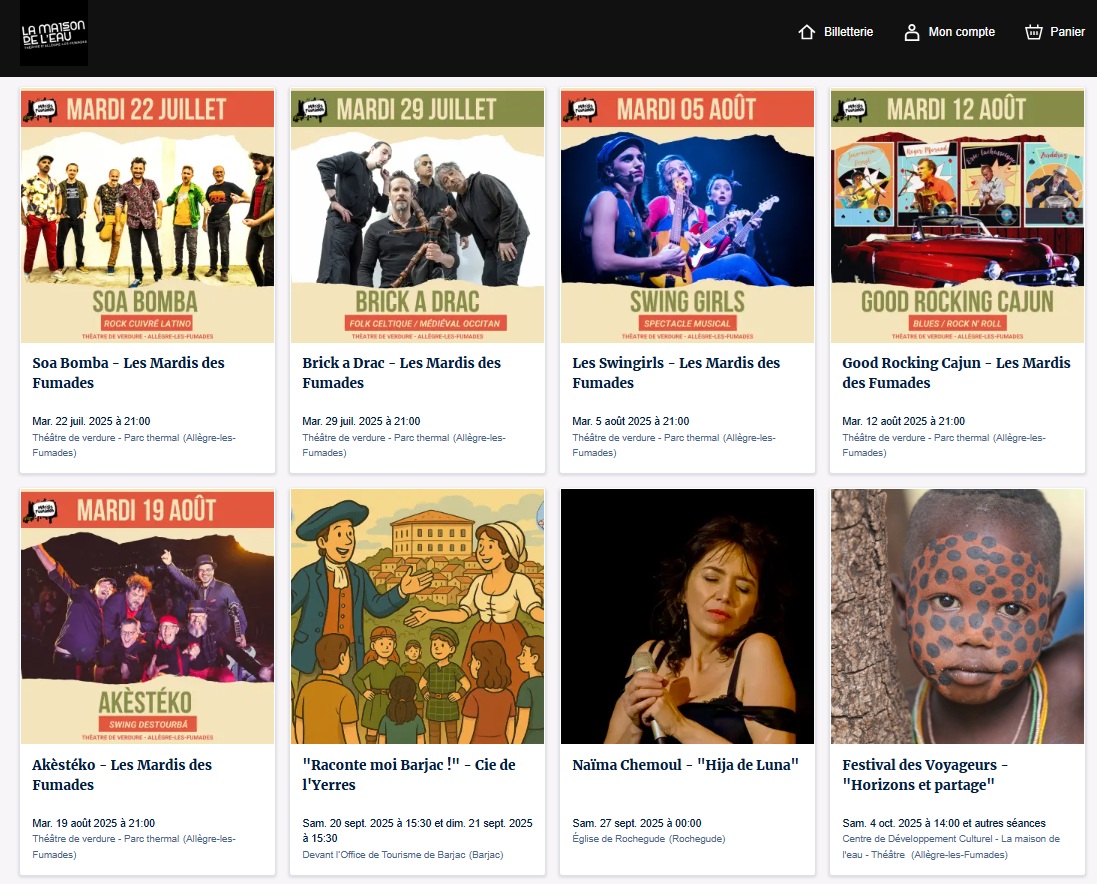Click the Raconte moi Barjac illustration
Screen dimensions: 1097x884
[417, 616]
